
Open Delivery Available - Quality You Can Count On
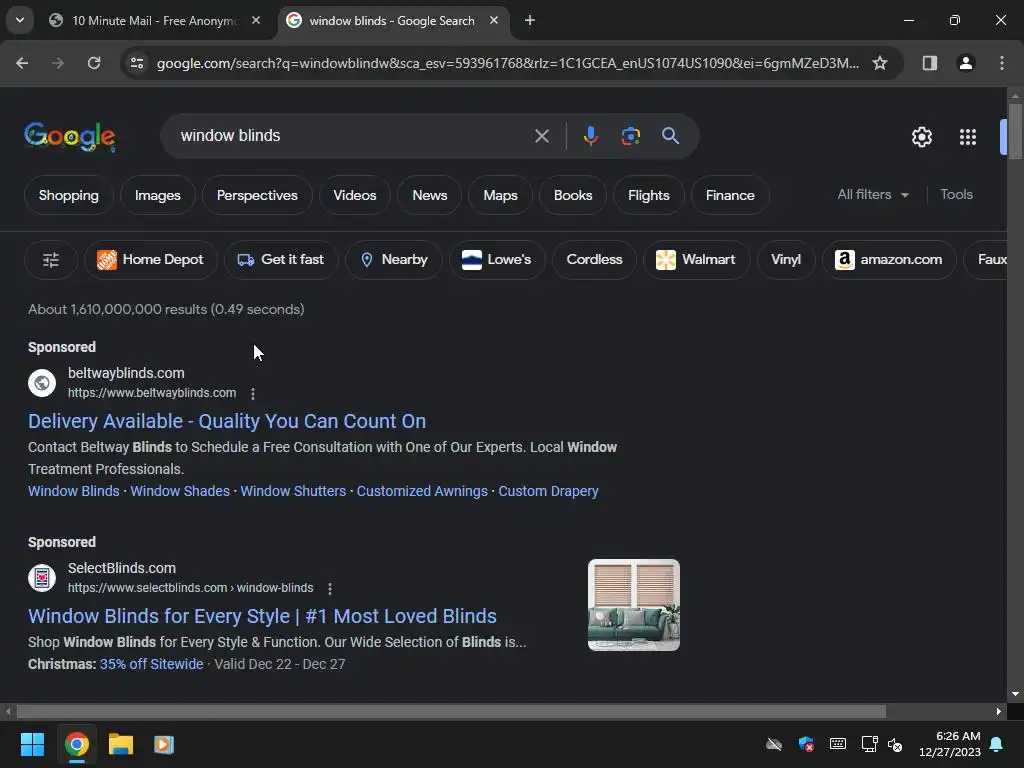(227, 421)
